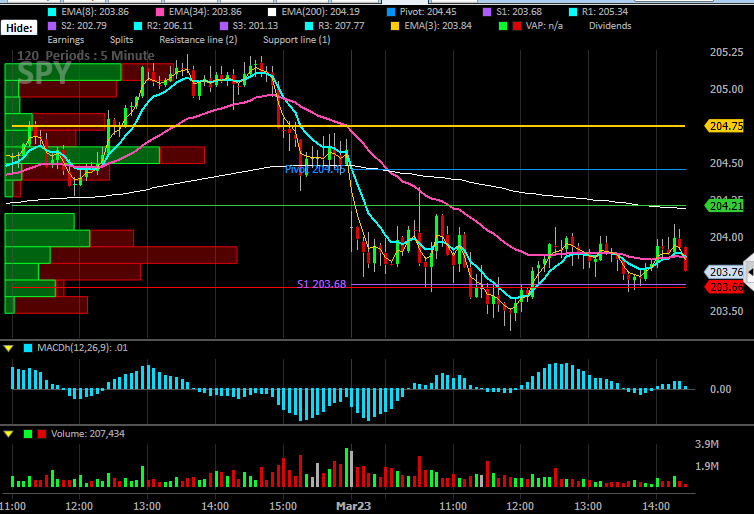
Task: Click the Pivot blue legend swatch
Action: [x=390, y=12]
